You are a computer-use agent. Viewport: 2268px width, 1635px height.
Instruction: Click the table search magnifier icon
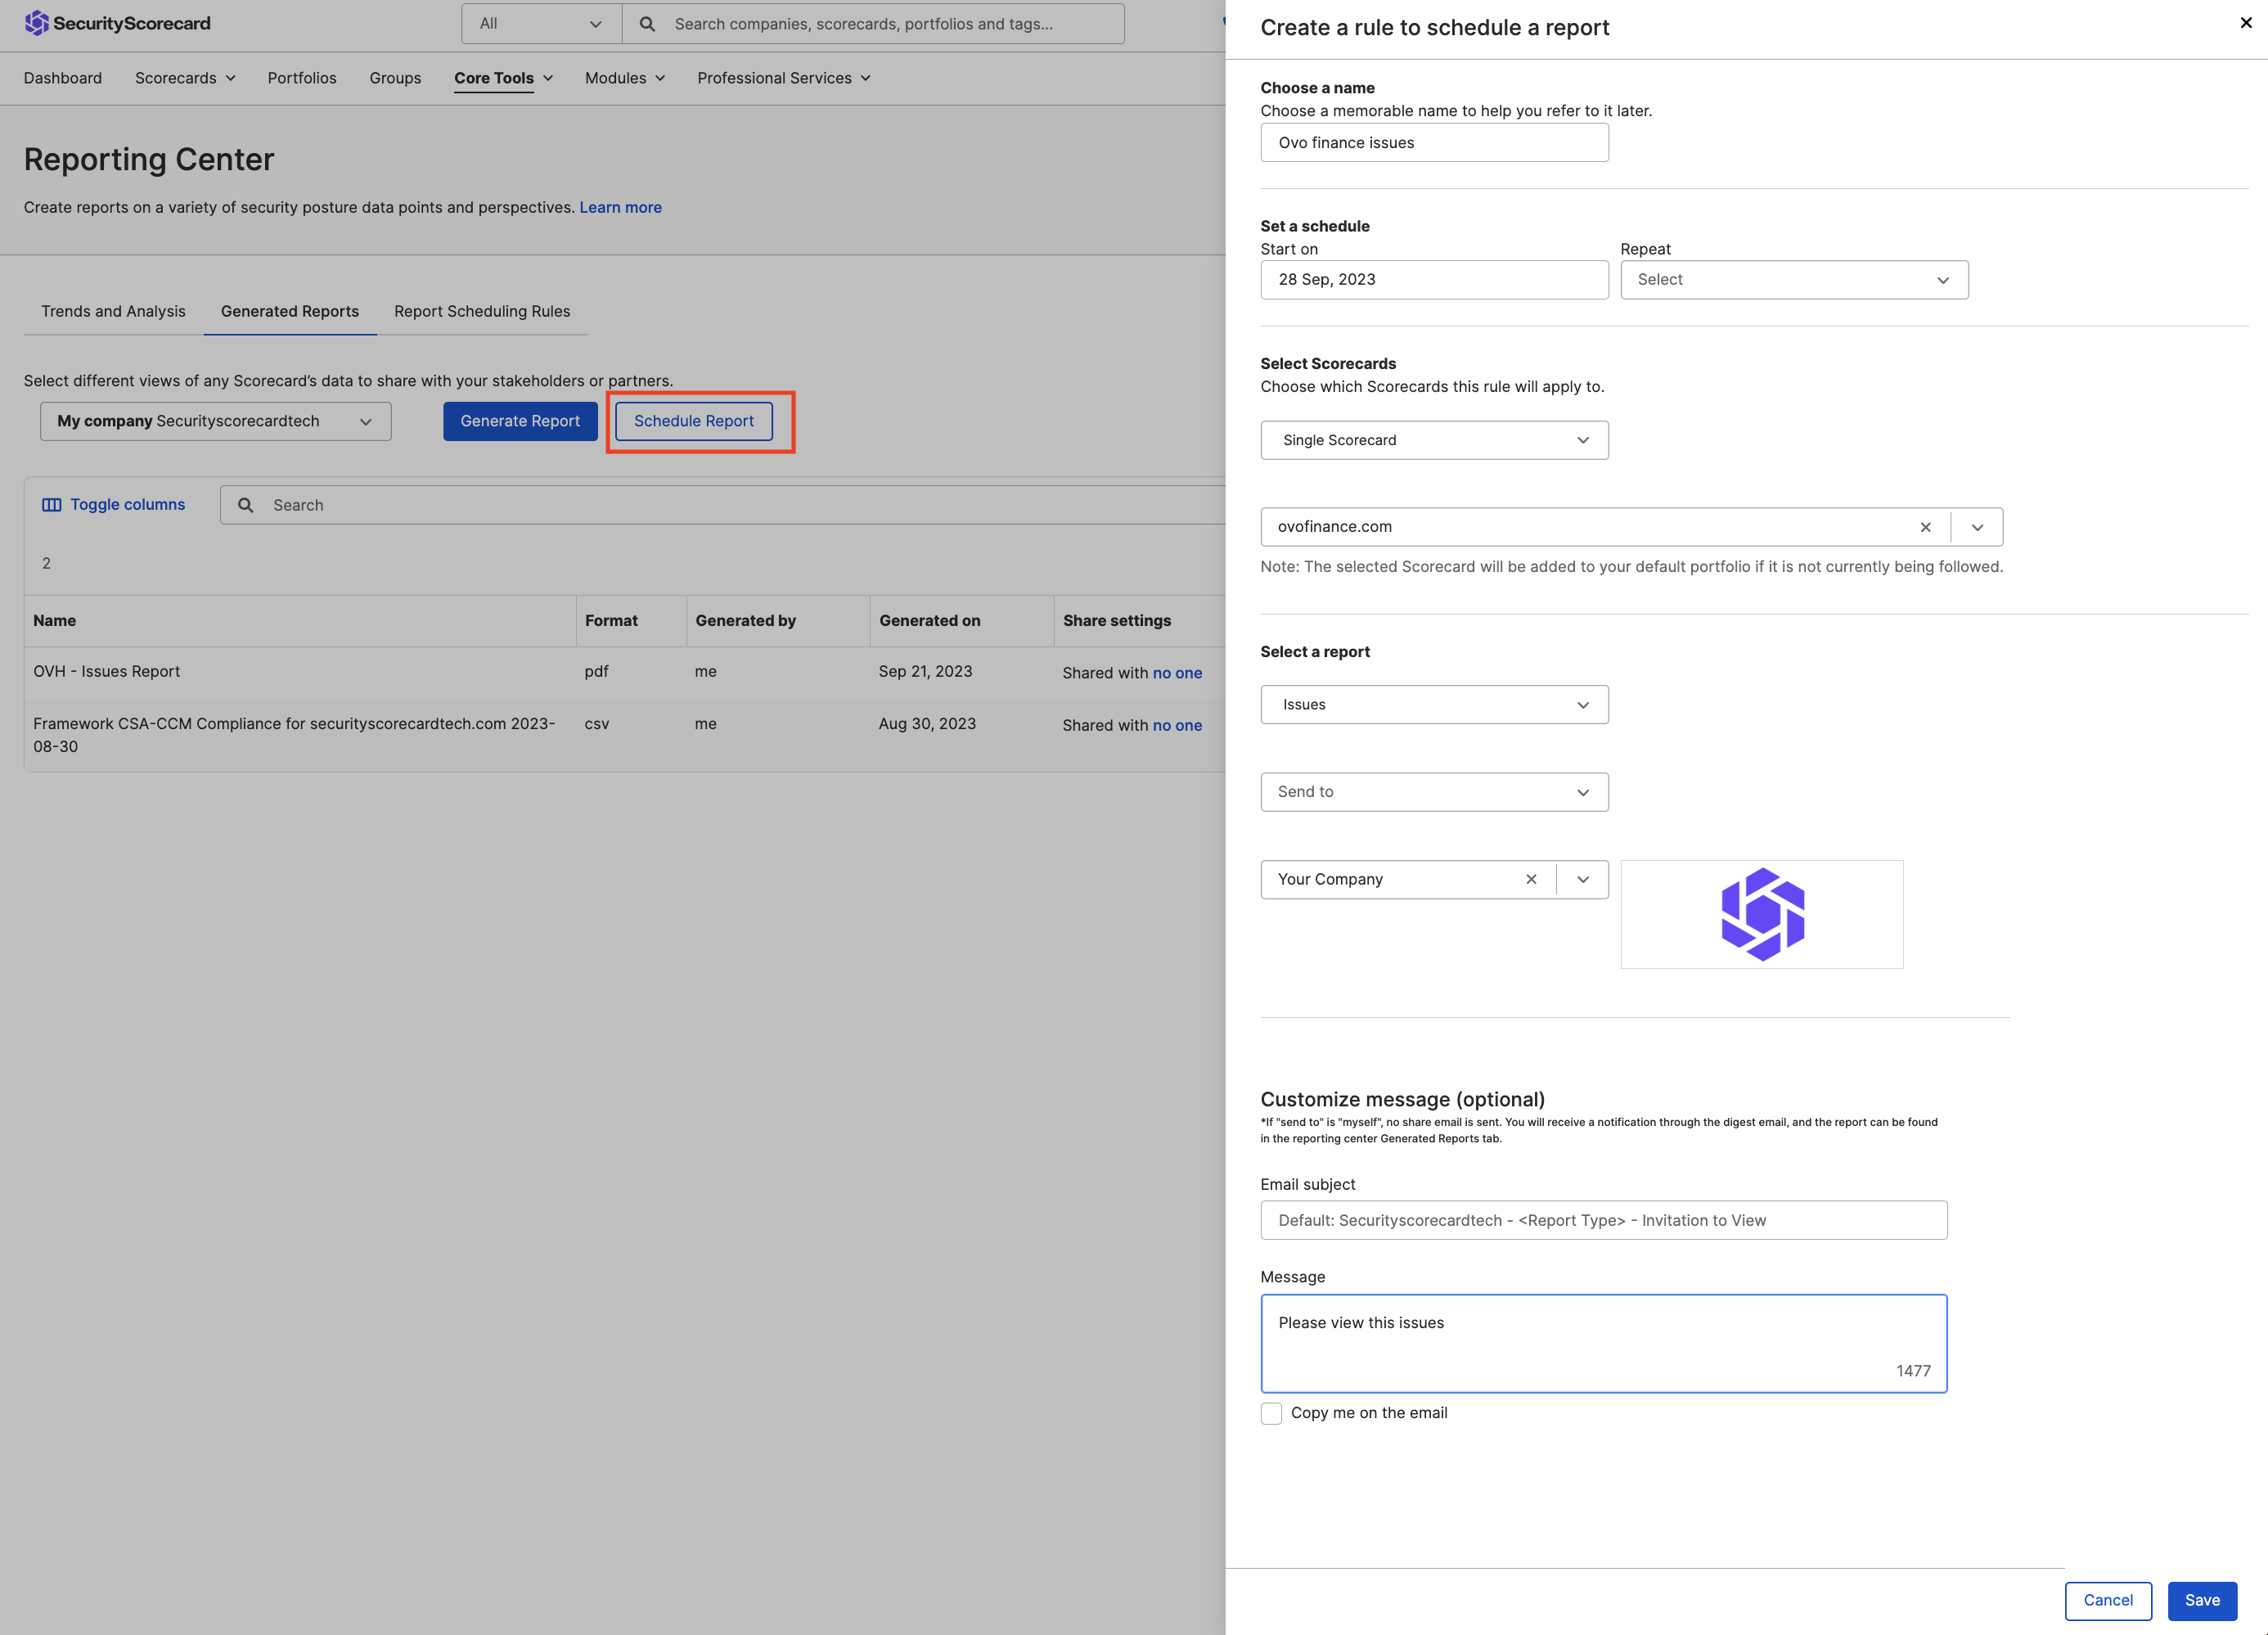(x=245, y=505)
